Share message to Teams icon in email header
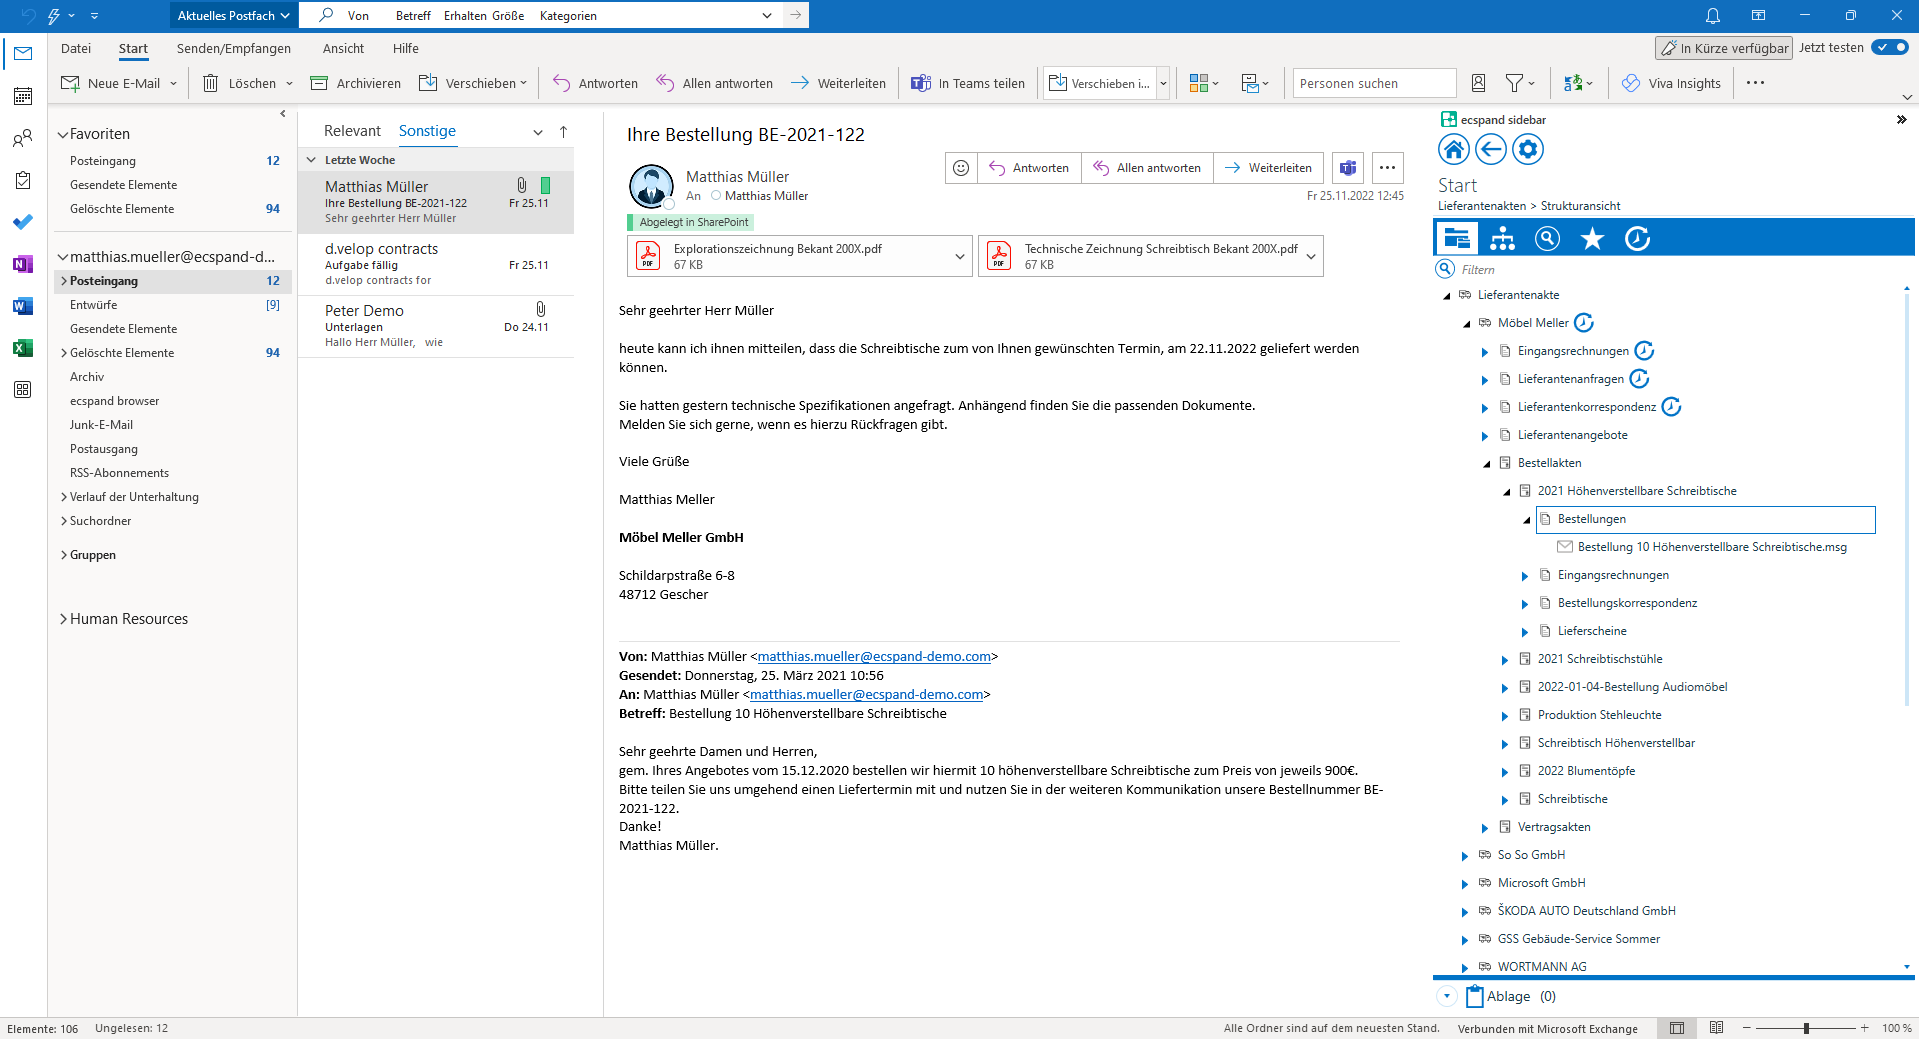The height and width of the screenshot is (1039, 1919). (1348, 168)
